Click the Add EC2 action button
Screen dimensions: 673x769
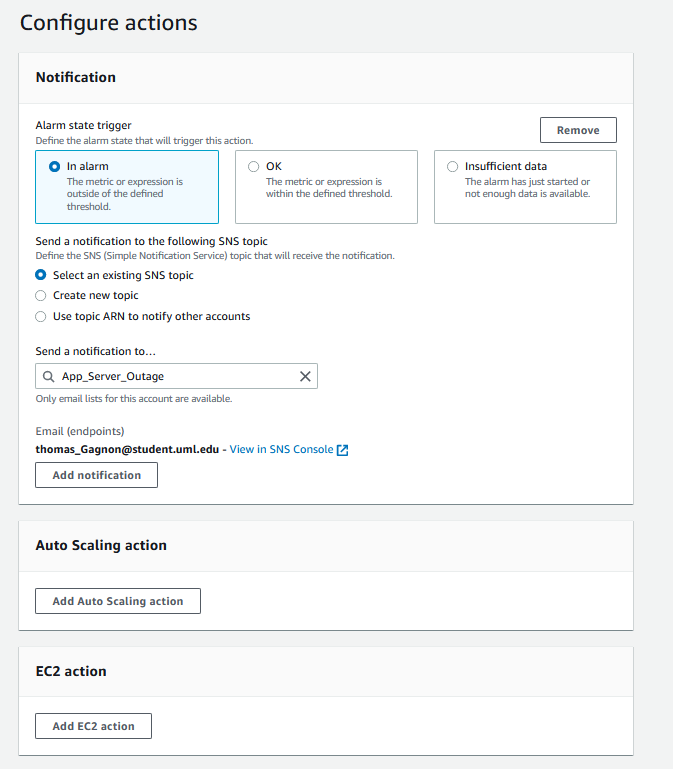93,726
